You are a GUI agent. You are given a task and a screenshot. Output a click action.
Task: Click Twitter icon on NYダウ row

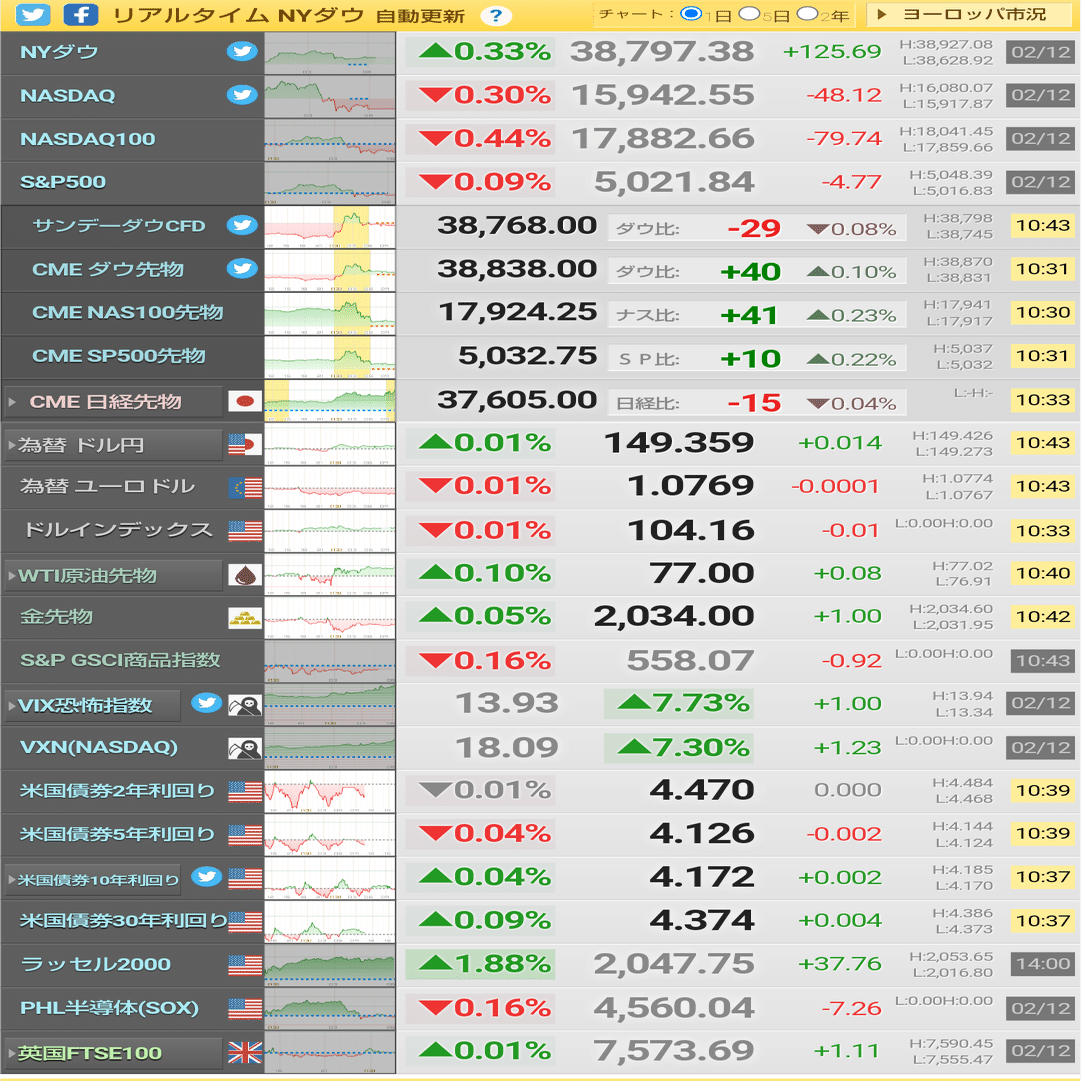point(242,52)
